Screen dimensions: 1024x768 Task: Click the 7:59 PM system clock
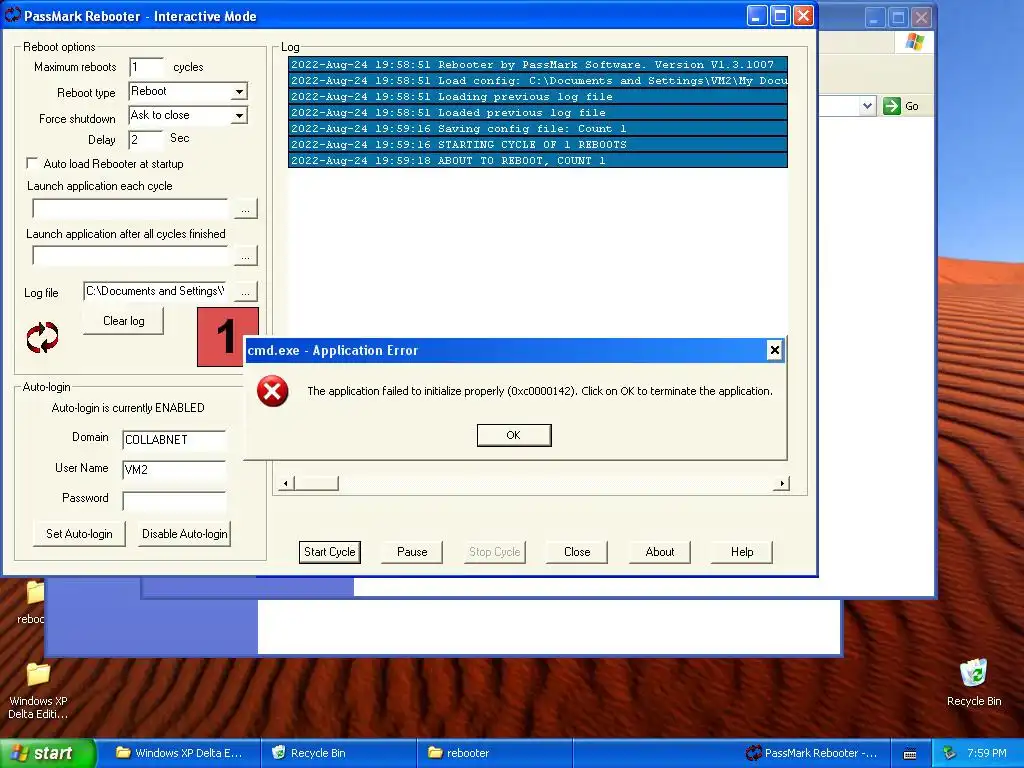(987, 753)
